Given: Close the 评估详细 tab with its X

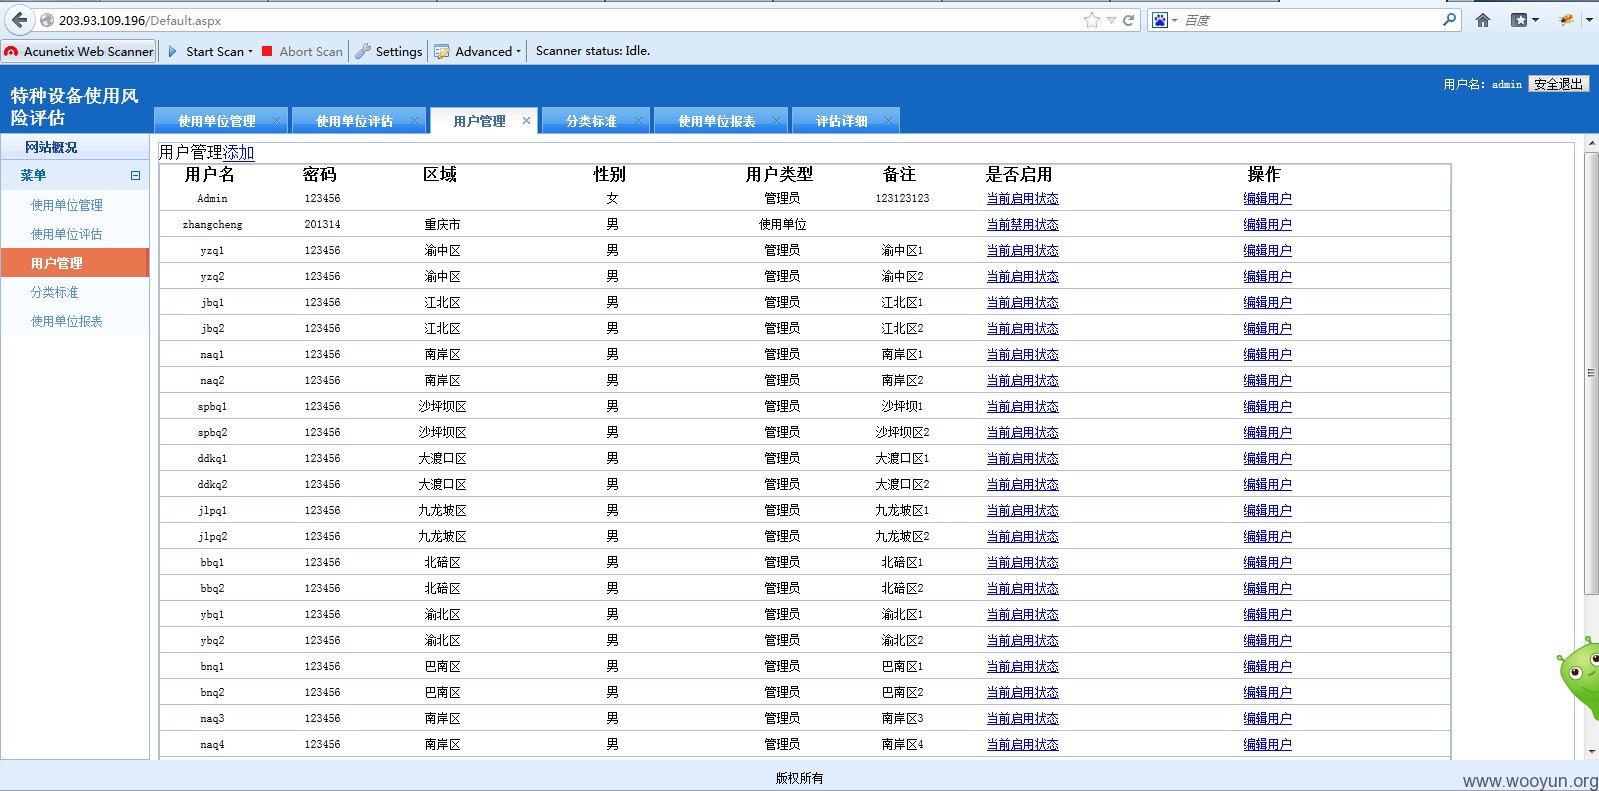Looking at the screenshot, I should (x=888, y=120).
